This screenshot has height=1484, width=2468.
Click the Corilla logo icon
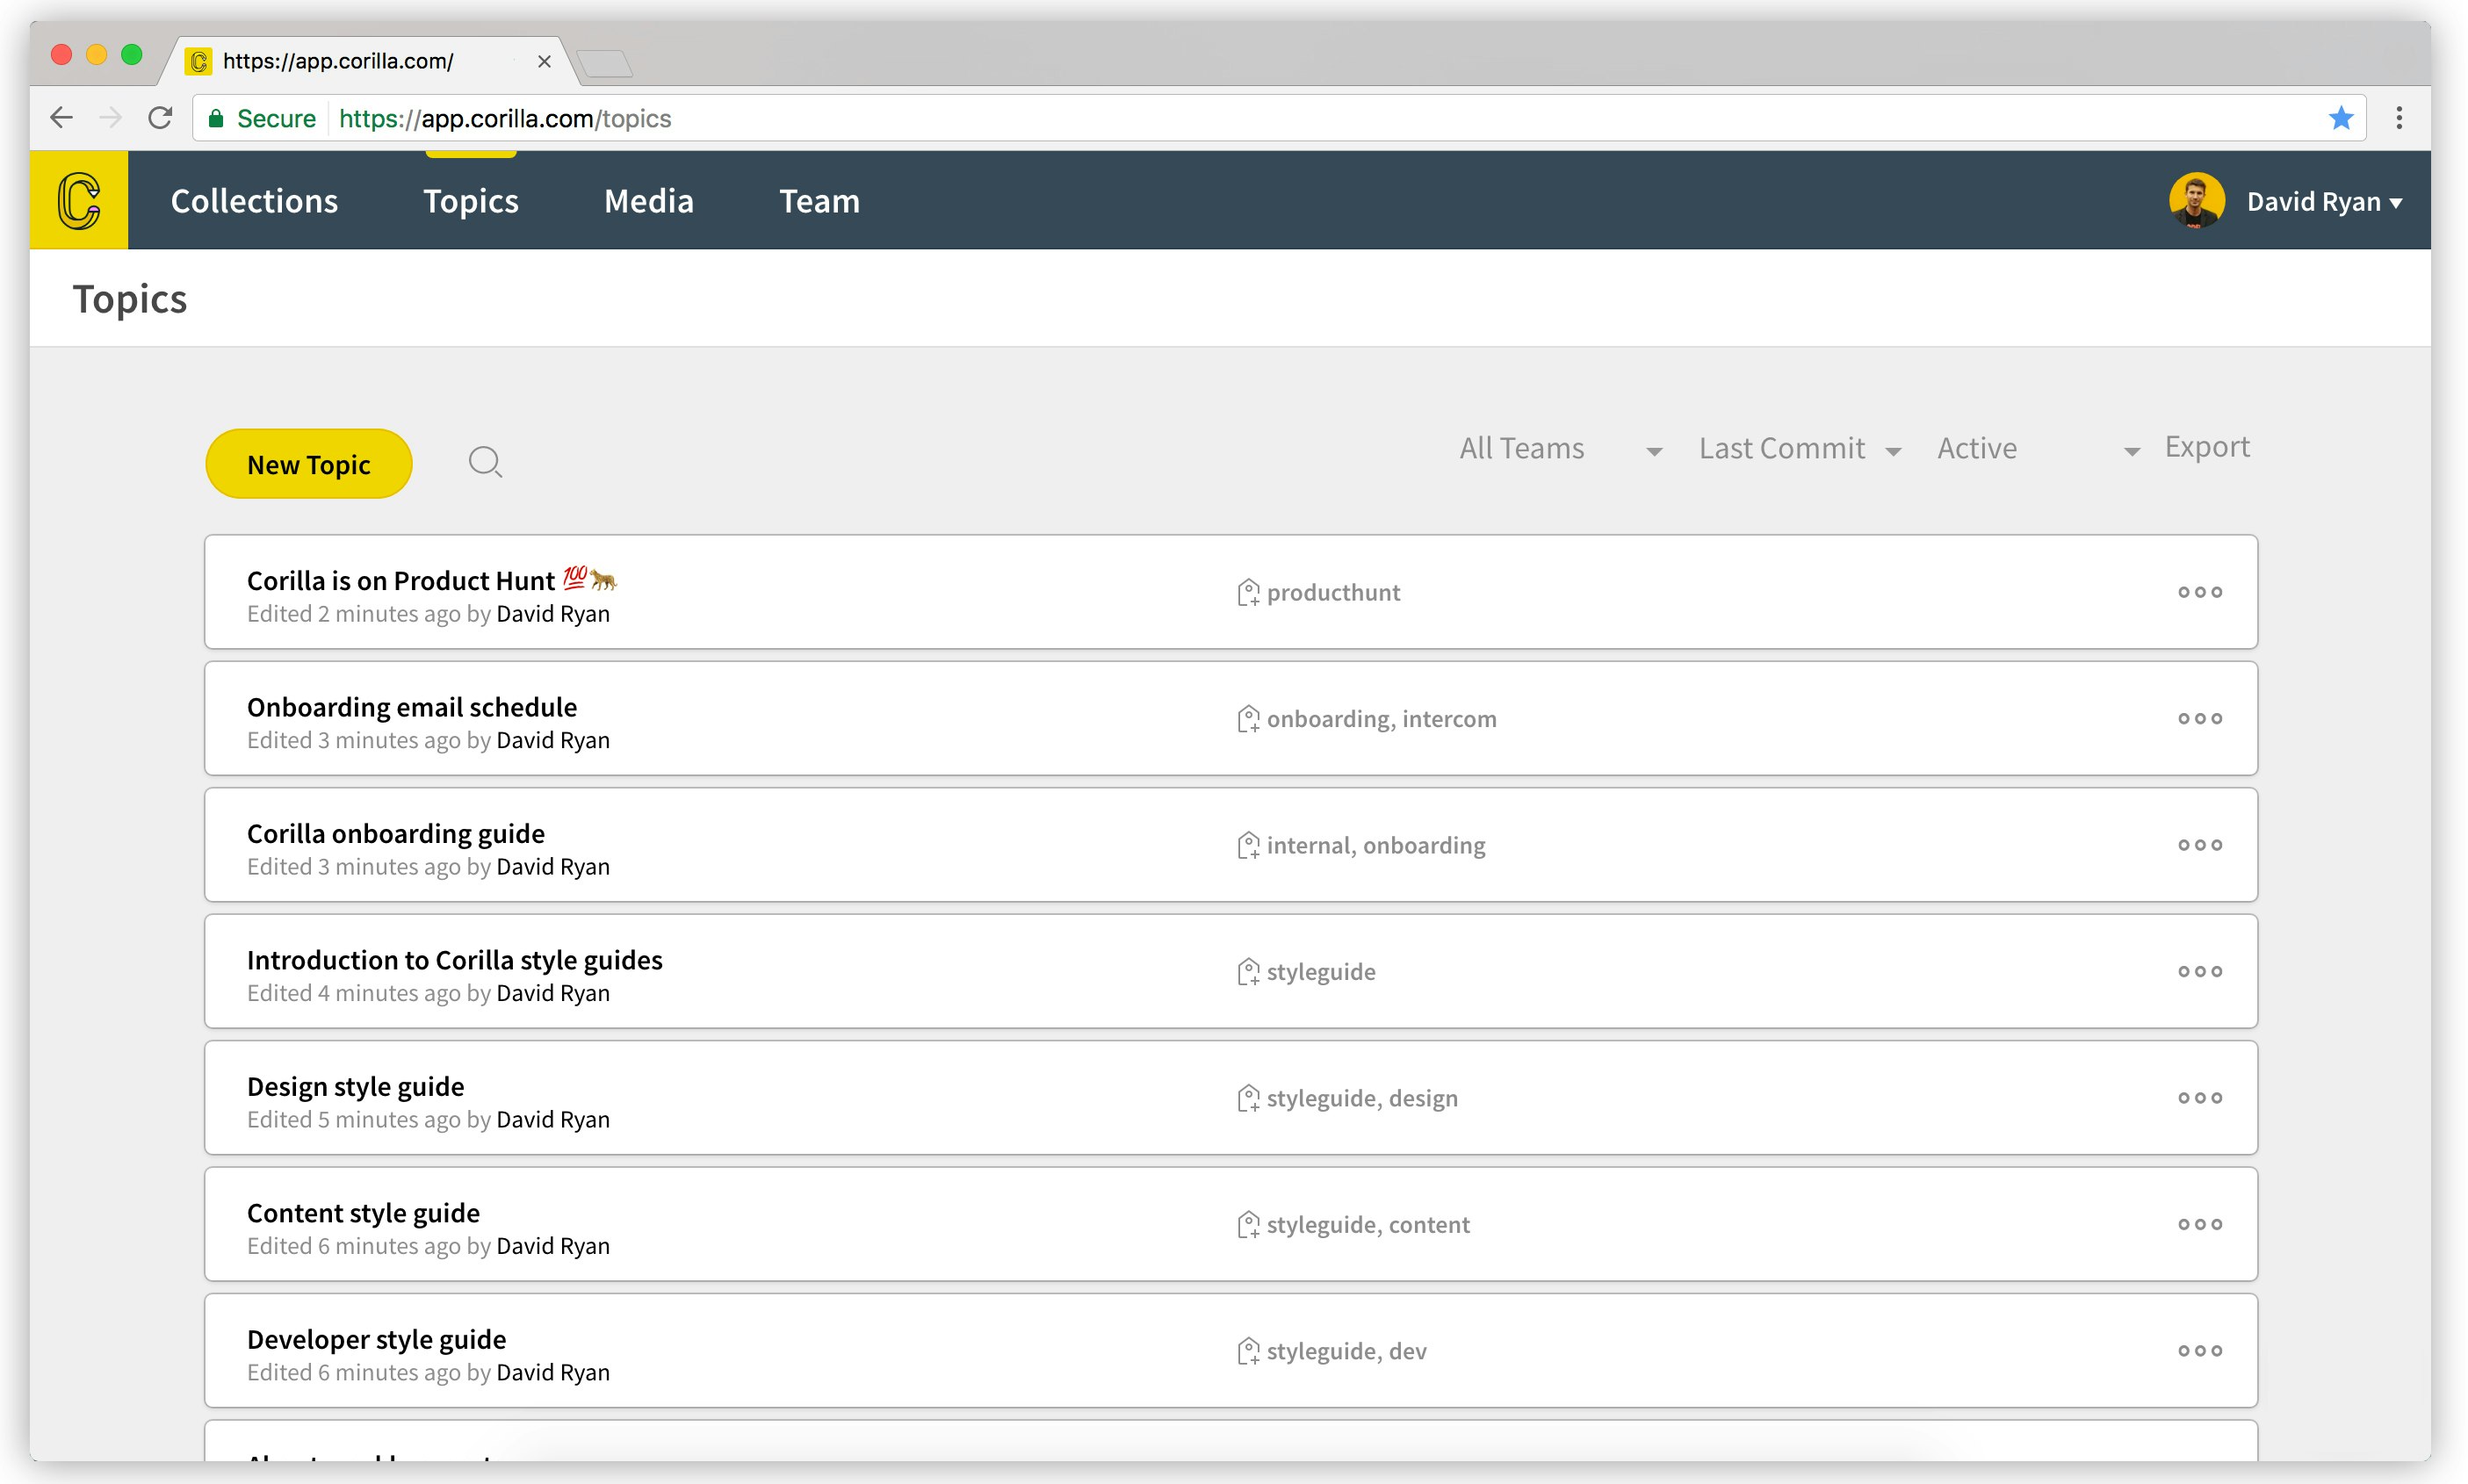click(79, 200)
